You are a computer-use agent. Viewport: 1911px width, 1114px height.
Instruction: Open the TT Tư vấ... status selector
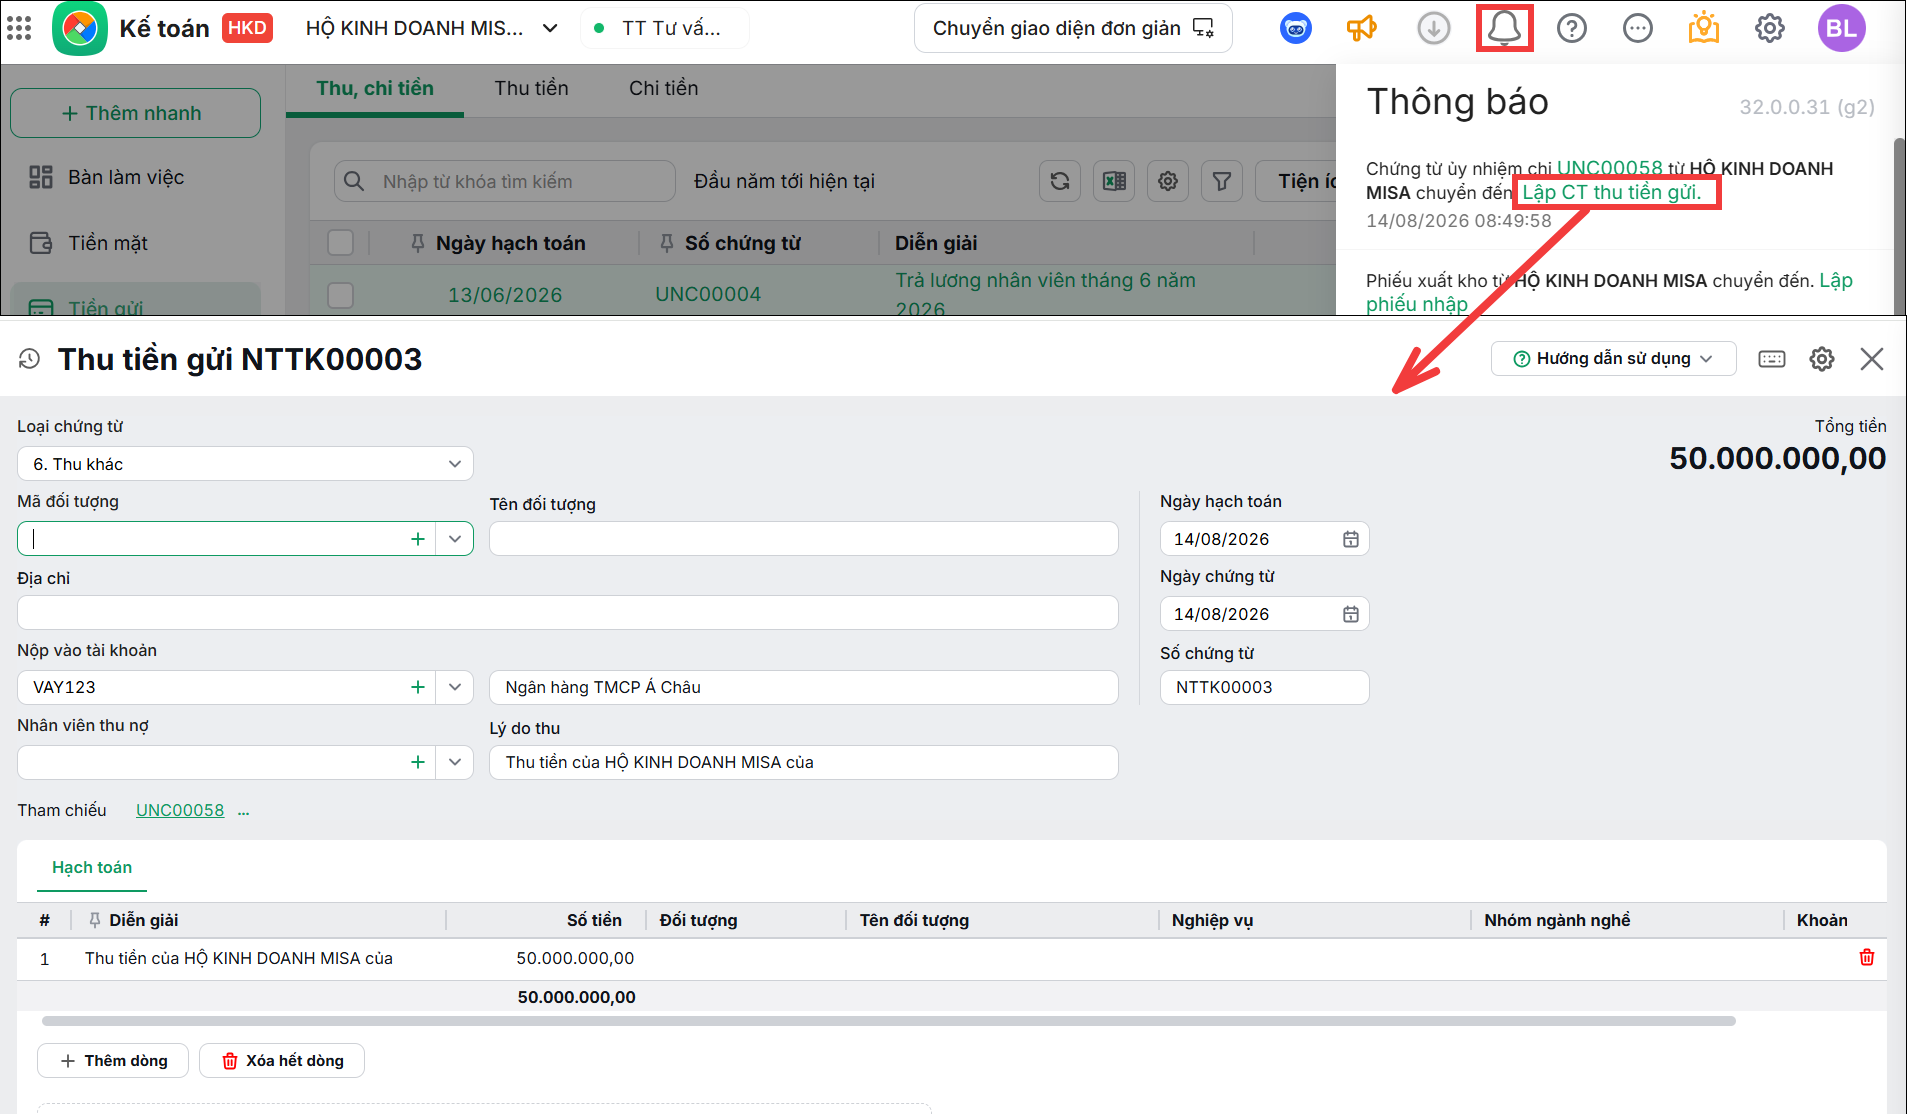pyautogui.click(x=664, y=28)
